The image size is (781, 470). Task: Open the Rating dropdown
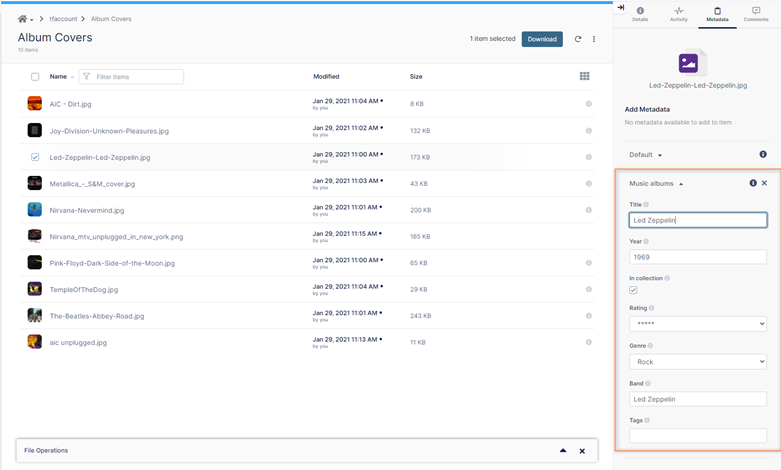point(698,324)
